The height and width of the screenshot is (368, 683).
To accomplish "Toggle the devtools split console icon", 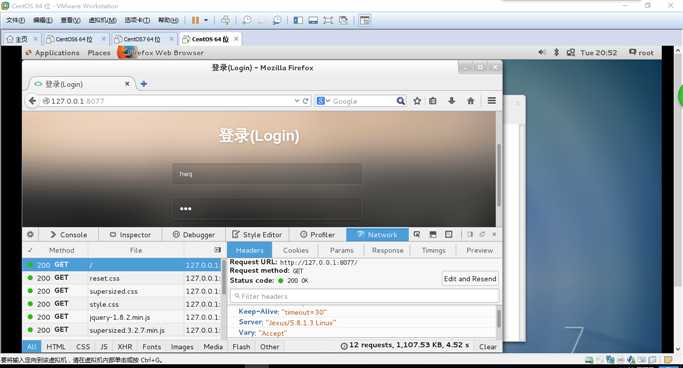I will (433, 234).
